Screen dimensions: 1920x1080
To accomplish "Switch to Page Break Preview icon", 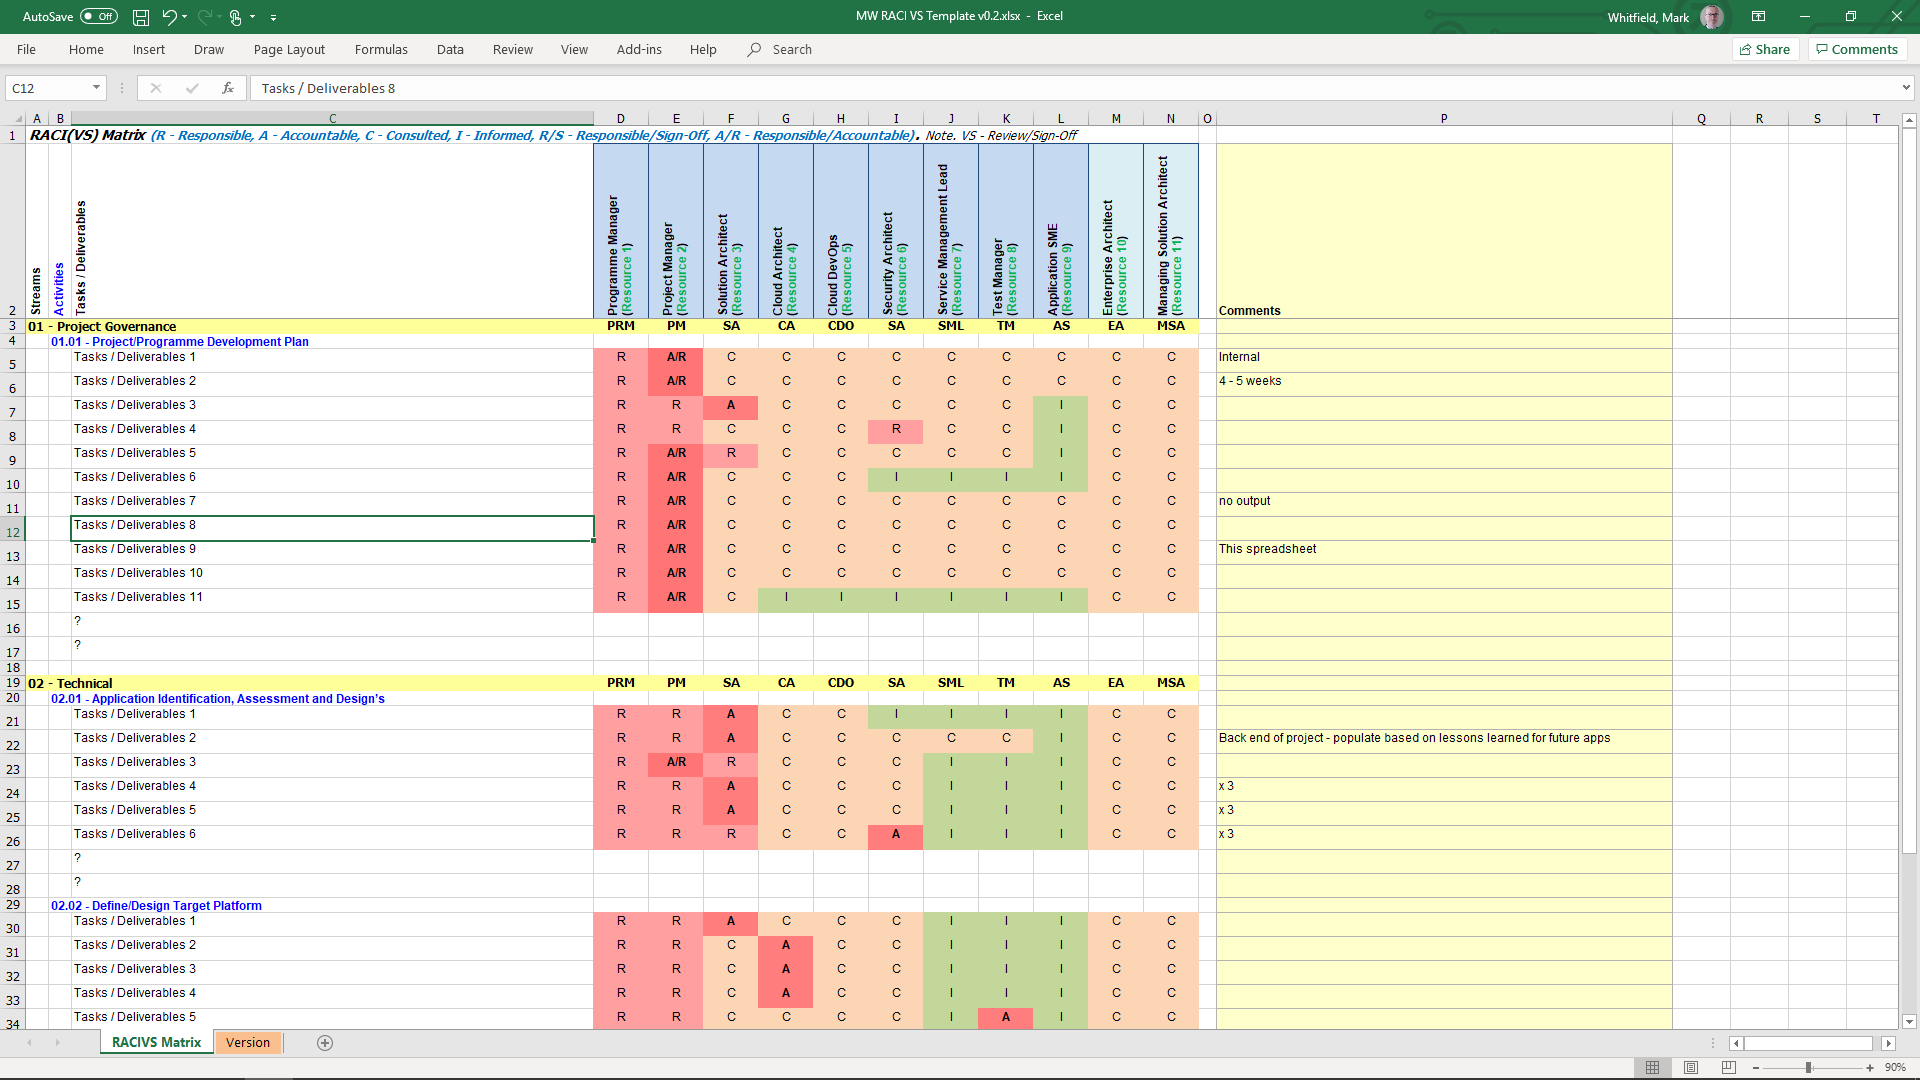I will pyautogui.click(x=1729, y=1067).
